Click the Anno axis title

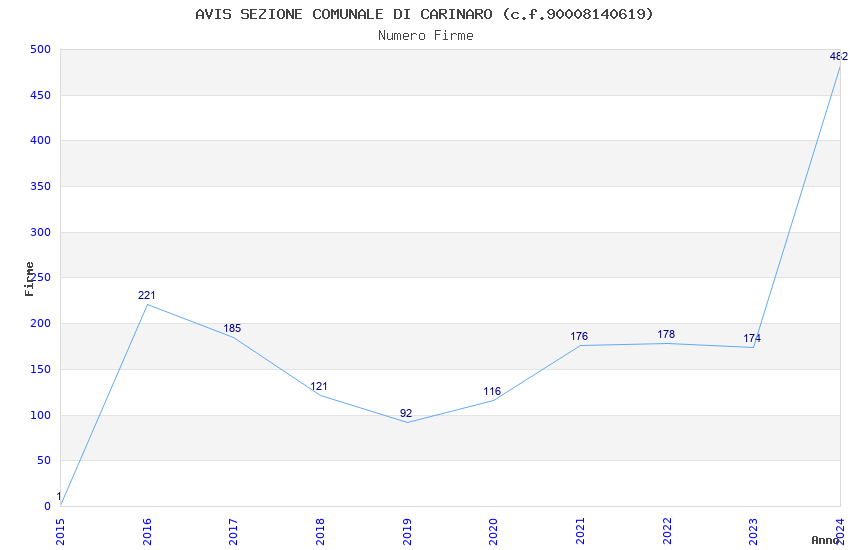click(825, 540)
